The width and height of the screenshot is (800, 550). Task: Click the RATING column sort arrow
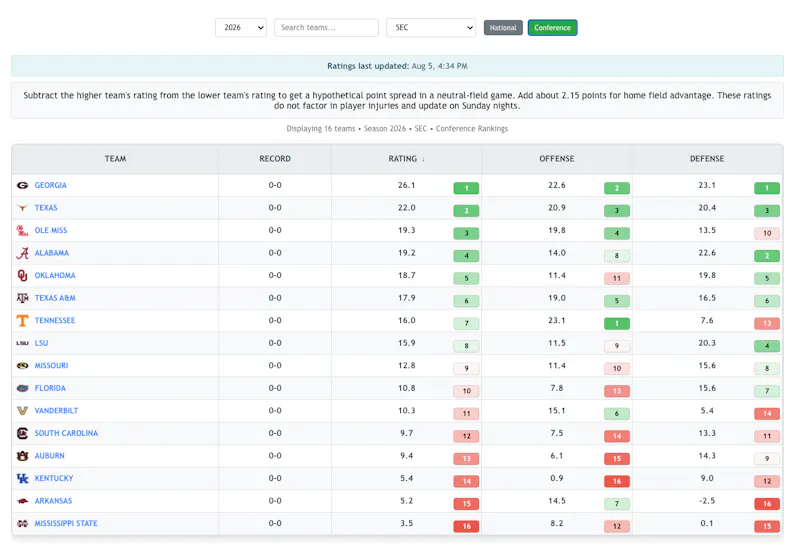click(x=423, y=159)
